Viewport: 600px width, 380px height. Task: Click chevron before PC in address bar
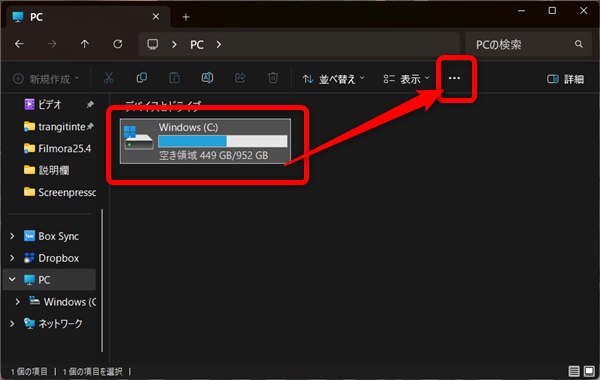point(174,44)
